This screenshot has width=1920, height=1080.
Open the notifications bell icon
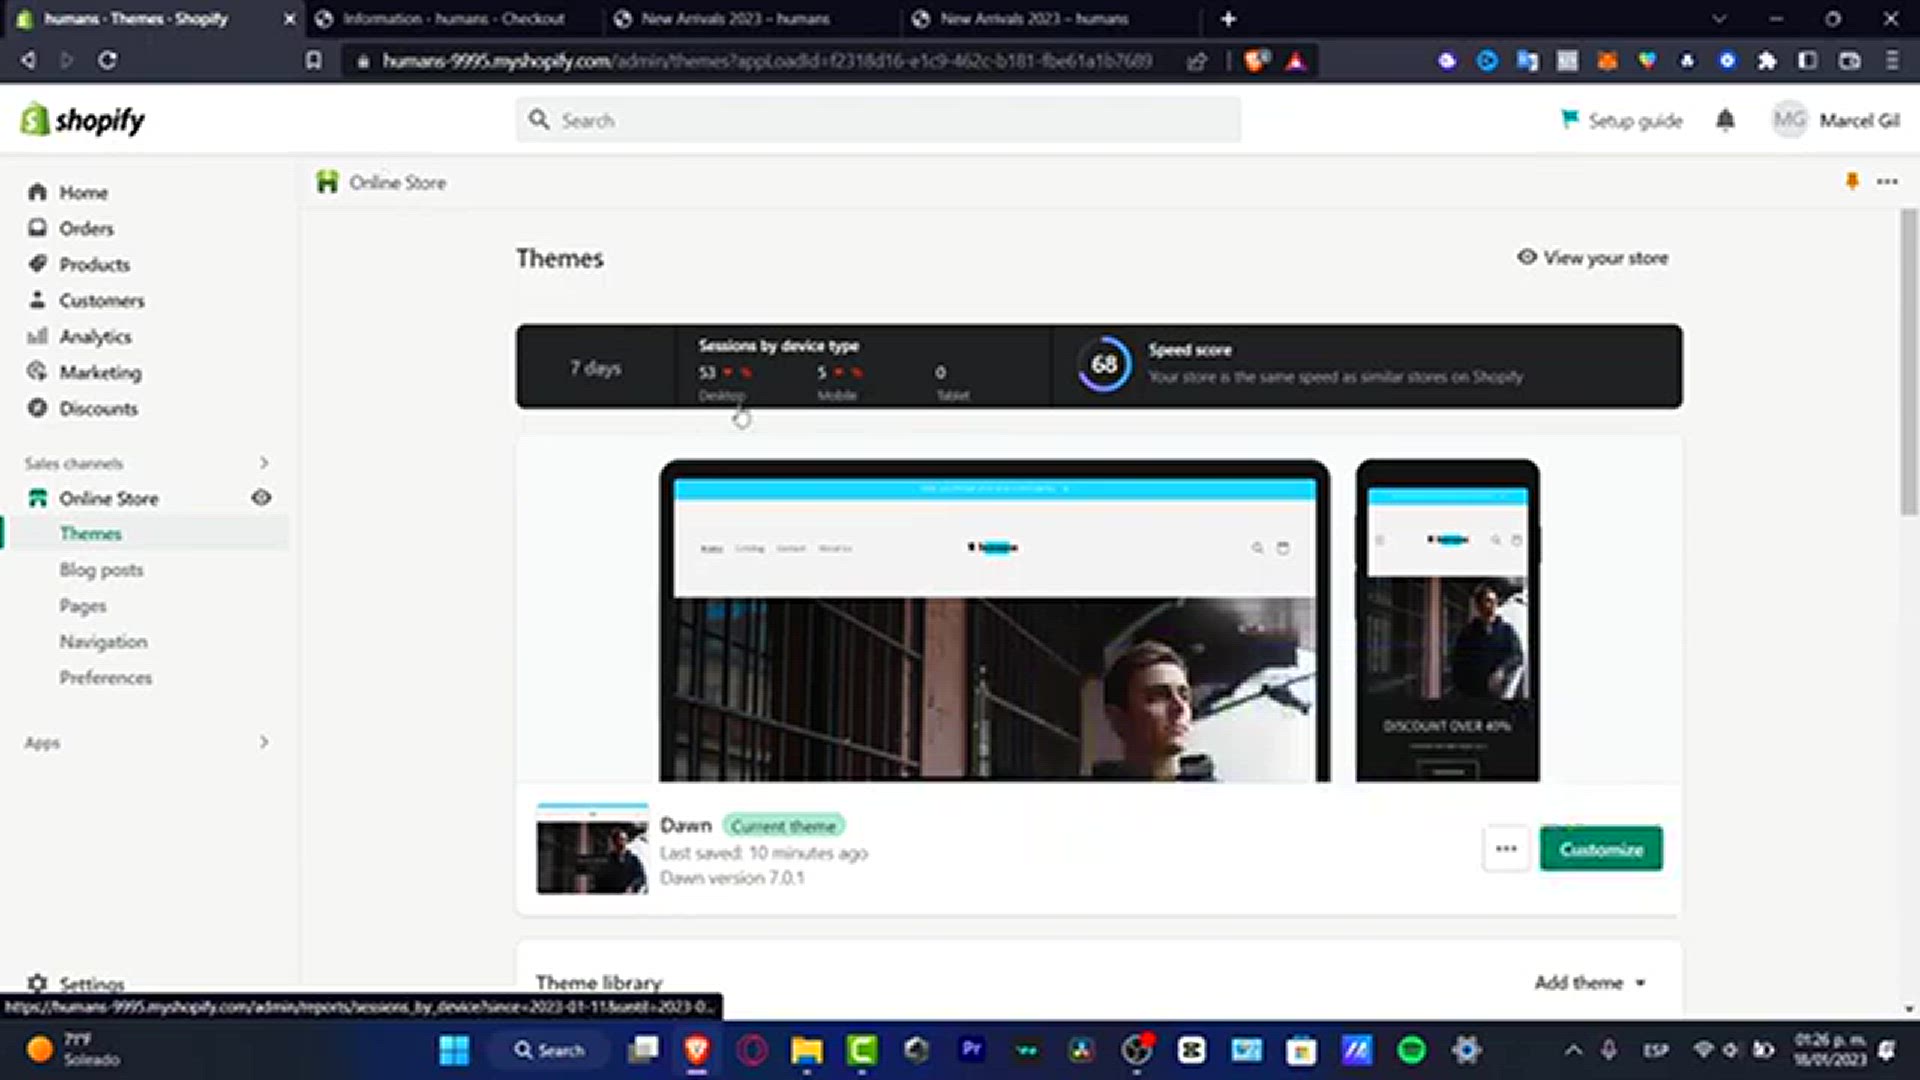[x=1725, y=120]
